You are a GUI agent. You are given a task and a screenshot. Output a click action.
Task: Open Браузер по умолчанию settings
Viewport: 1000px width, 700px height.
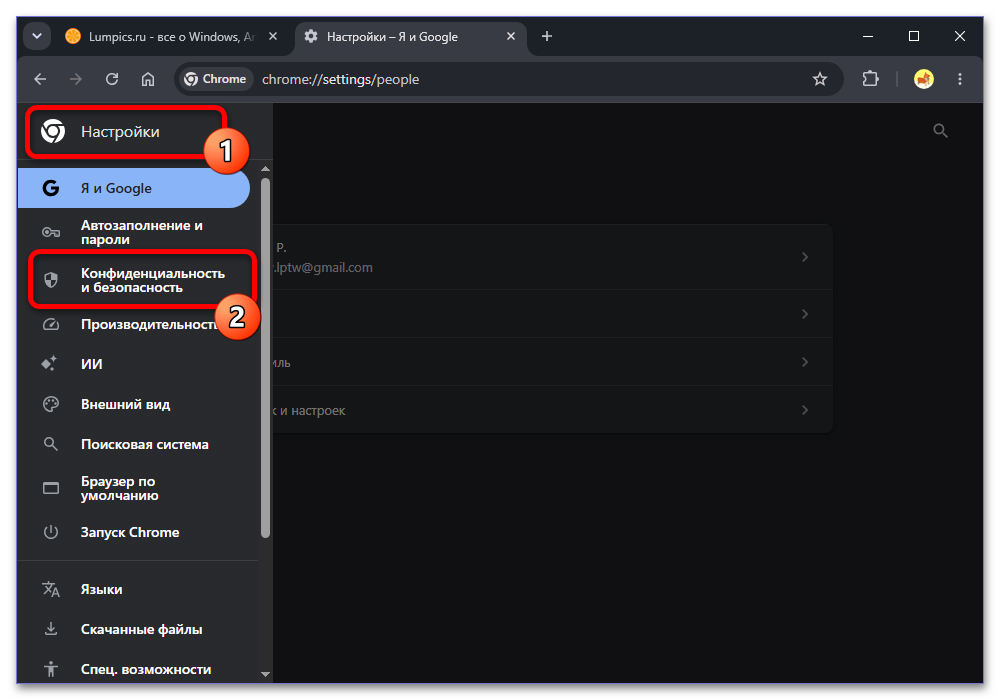[x=133, y=488]
